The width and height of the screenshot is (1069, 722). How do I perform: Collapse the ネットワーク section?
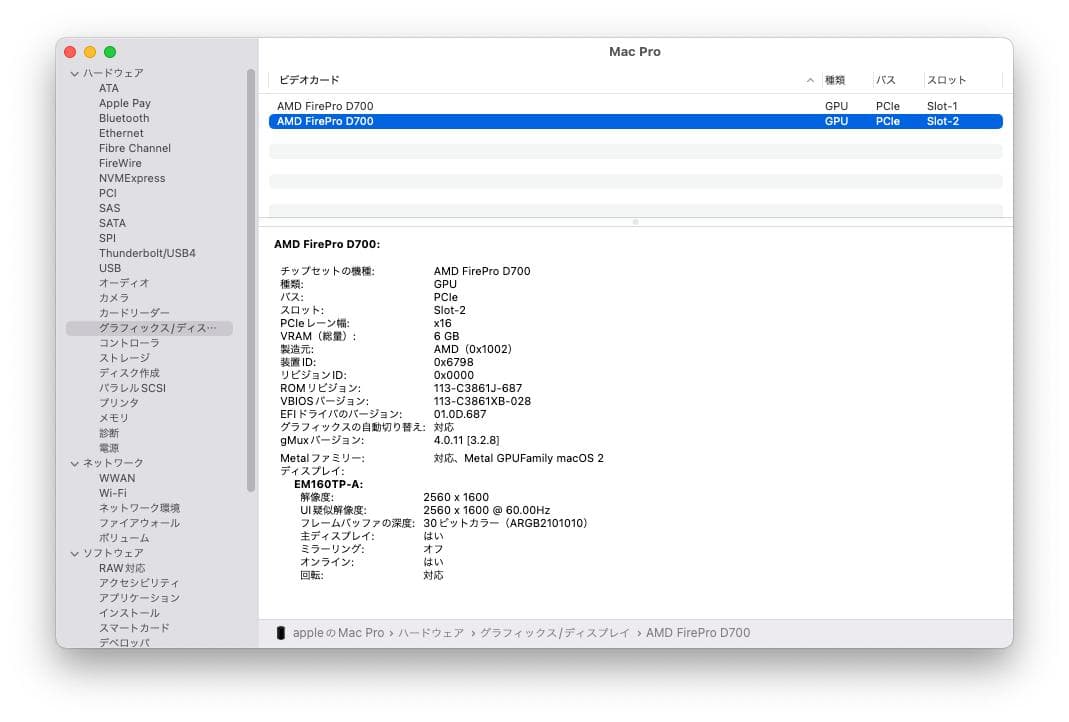click(x=74, y=463)
